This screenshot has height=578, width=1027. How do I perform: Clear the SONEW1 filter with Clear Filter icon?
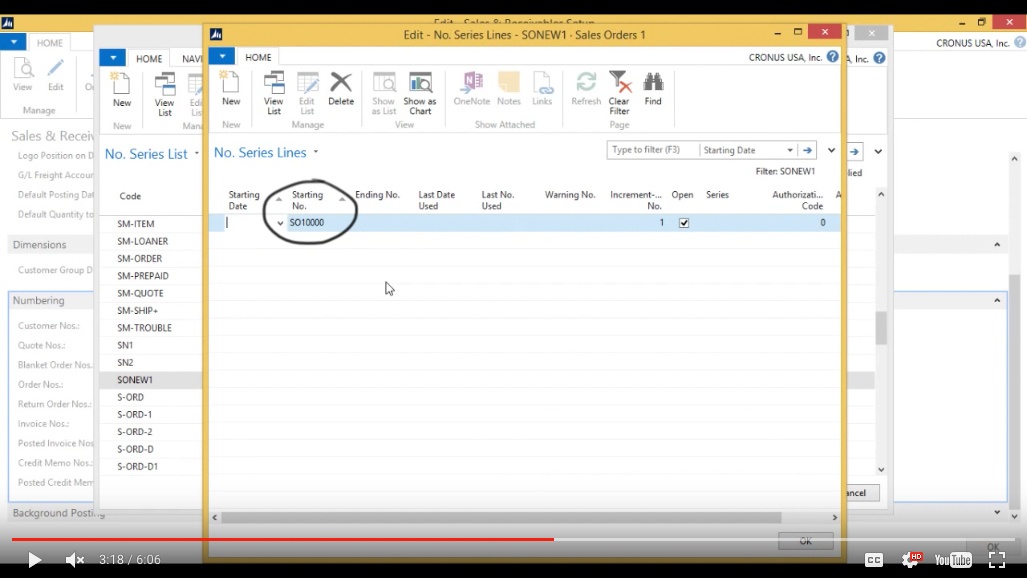pyautogui.click(x=619, y=90)
